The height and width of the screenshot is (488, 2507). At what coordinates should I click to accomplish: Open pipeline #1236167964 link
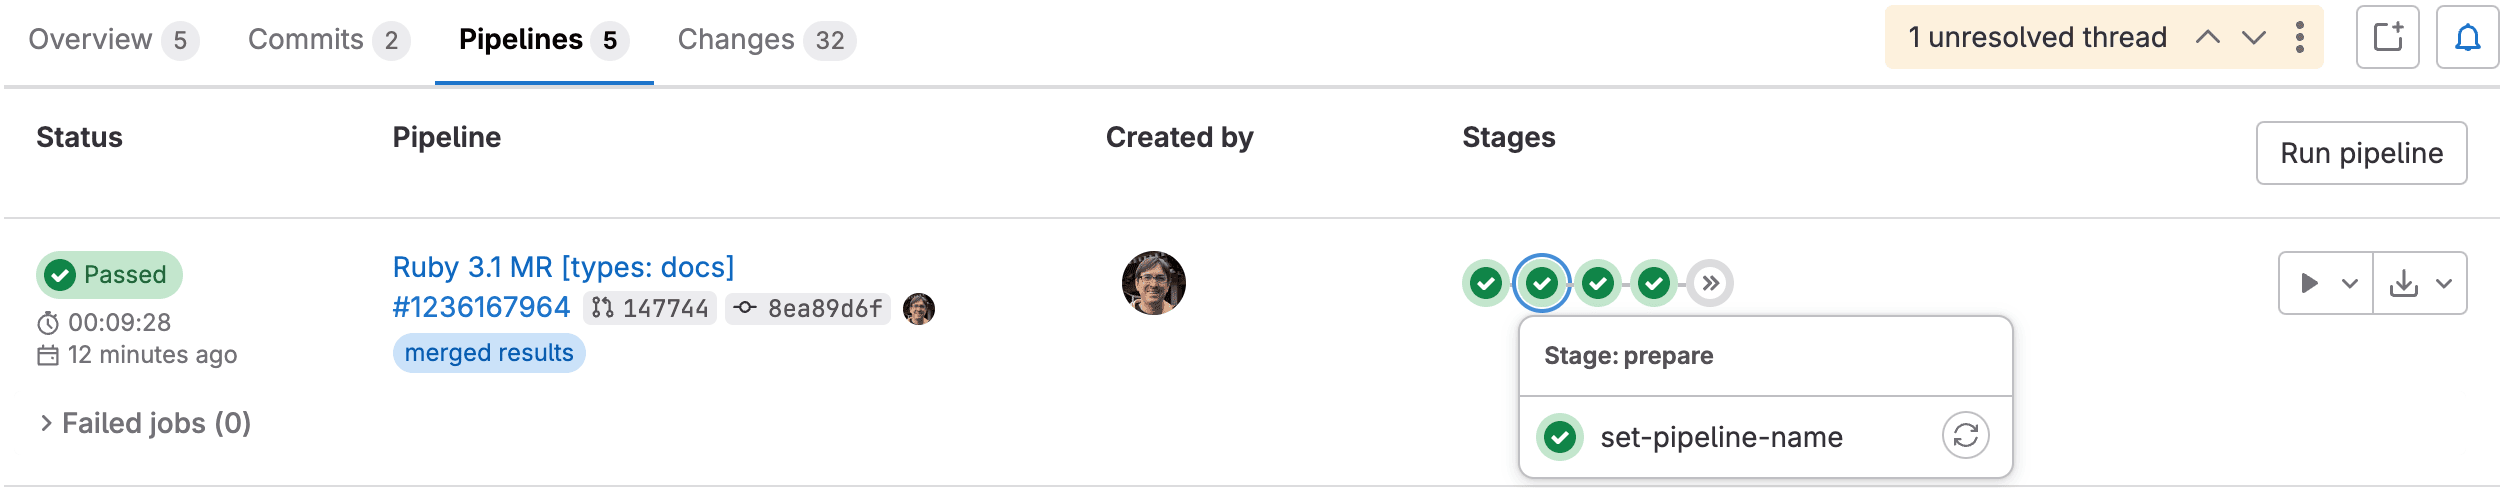coord(481,307)
